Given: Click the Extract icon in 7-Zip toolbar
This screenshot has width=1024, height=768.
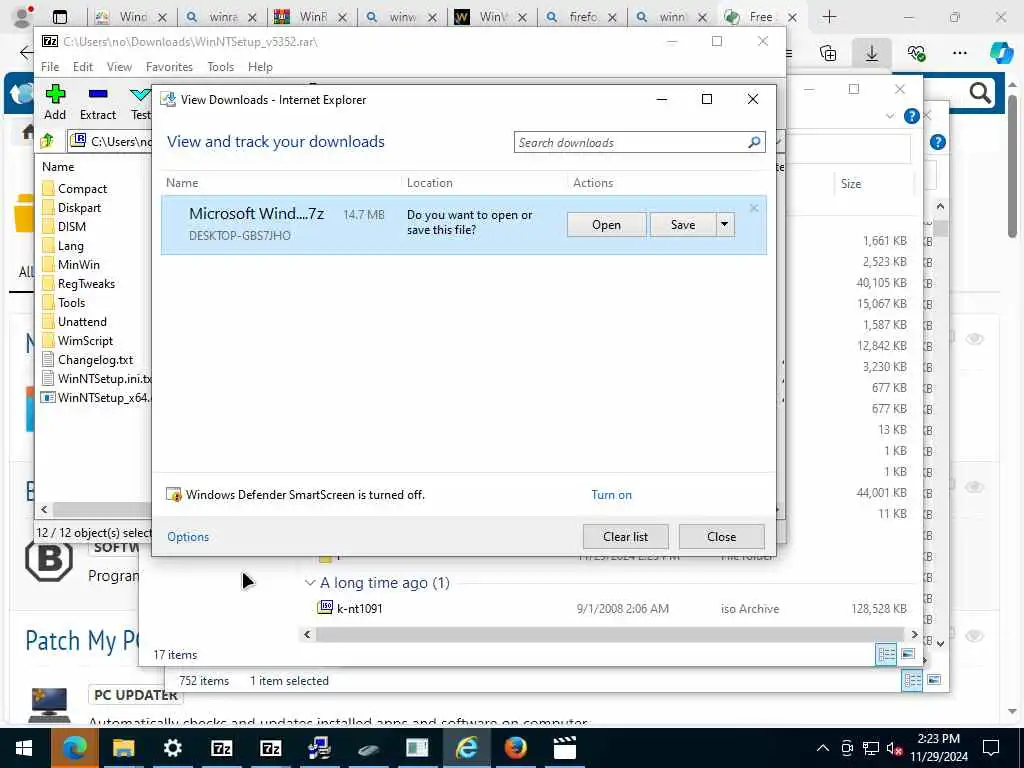Looking at the screenshot, I should pos(98,103).
